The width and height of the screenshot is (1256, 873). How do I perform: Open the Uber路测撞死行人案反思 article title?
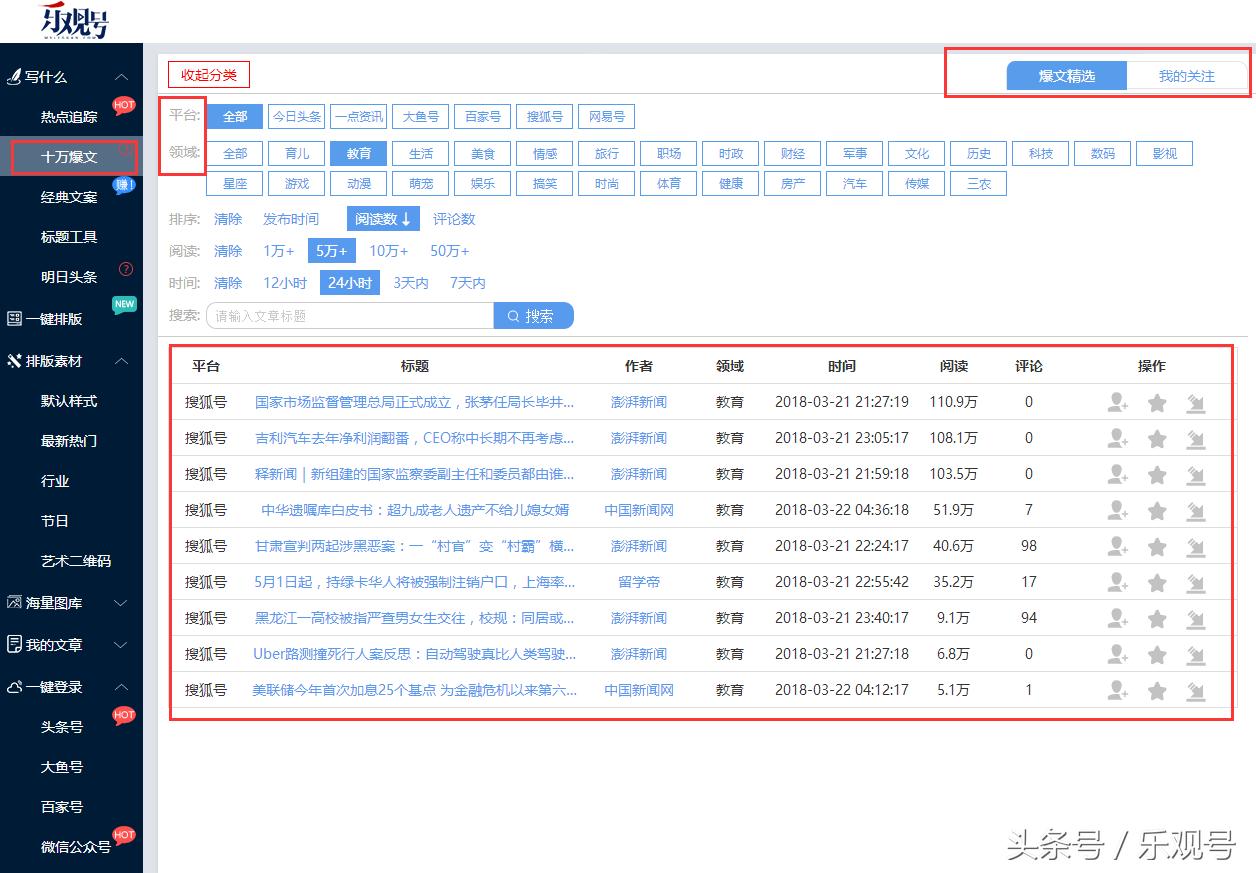pyautogui.click(x=415, y=654)
